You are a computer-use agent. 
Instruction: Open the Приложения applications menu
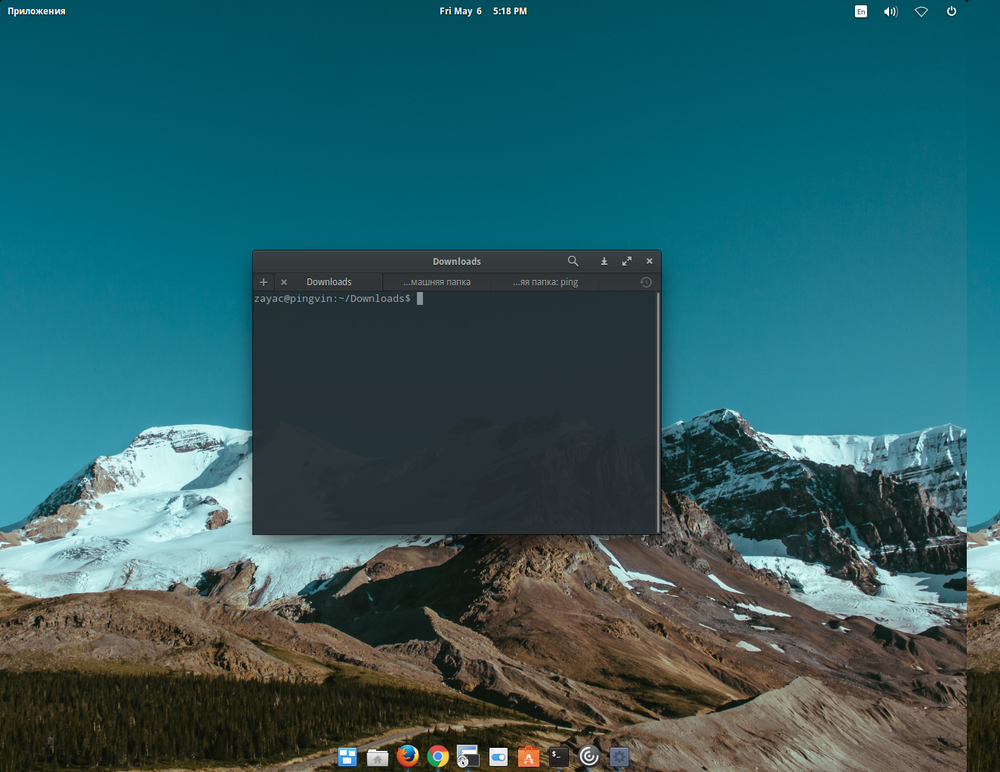pos(37,11)
